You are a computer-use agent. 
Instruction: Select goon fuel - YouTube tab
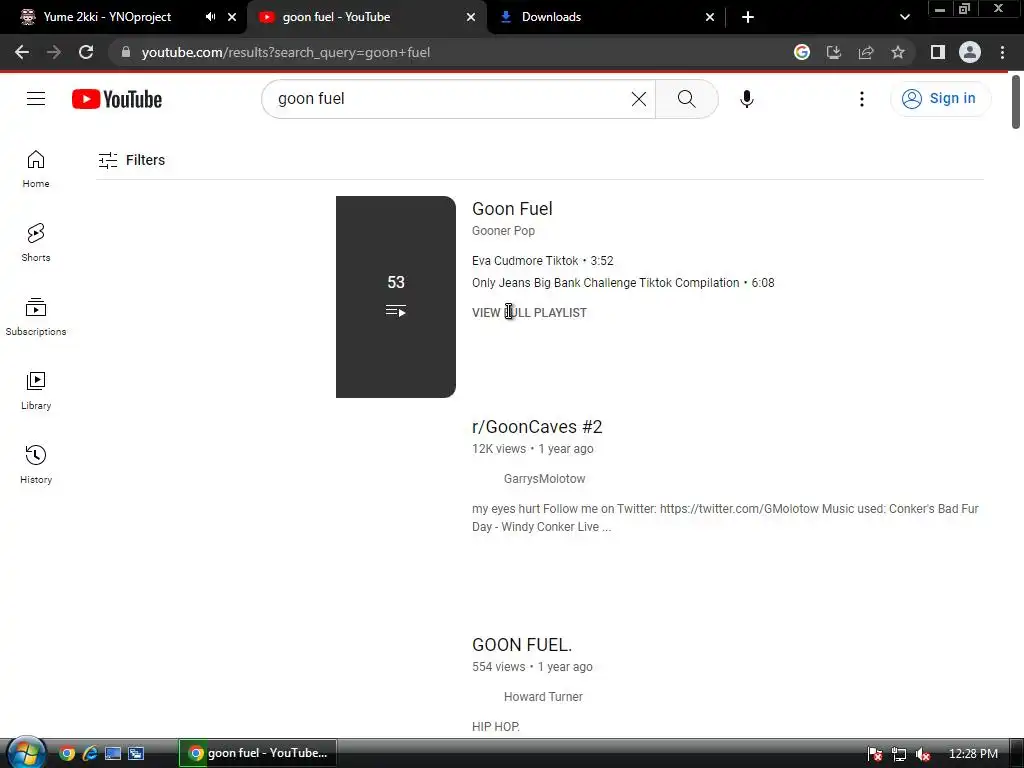click(336, 17)
